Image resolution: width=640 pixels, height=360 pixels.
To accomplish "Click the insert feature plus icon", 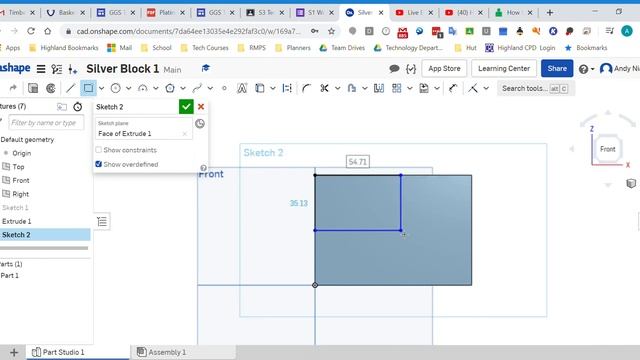I will coord(73,69).
